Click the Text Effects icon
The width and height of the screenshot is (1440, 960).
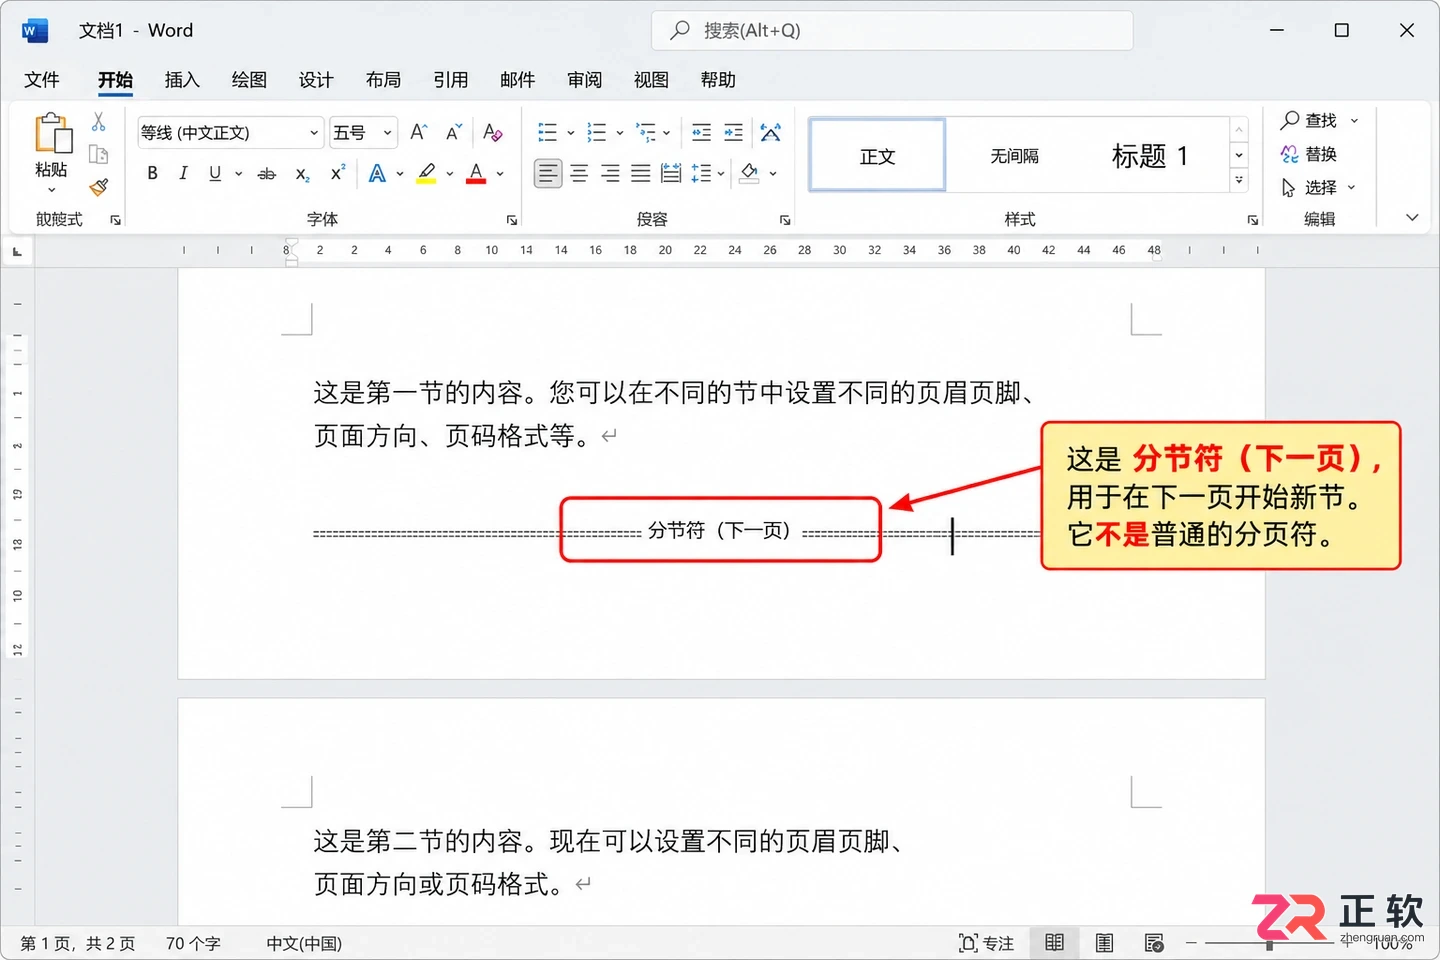point(377,173)
